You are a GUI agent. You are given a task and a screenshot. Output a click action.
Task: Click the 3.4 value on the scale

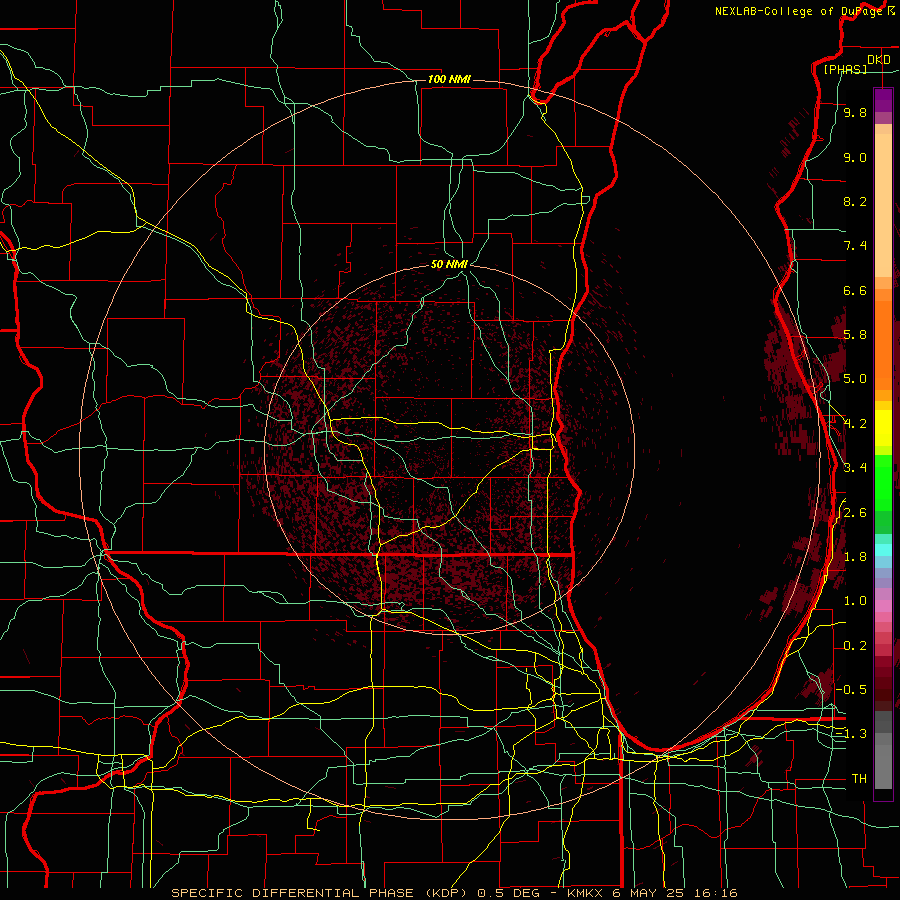pyautogui.click(x=855, y=468)
